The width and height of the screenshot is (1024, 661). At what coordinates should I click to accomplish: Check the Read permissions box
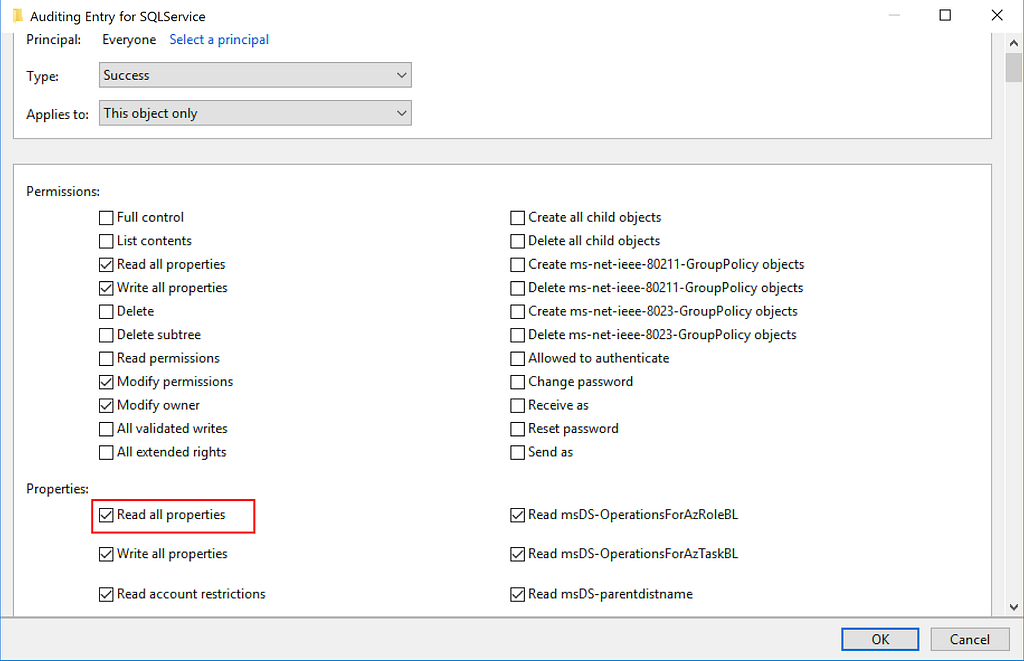click(106, 359)
